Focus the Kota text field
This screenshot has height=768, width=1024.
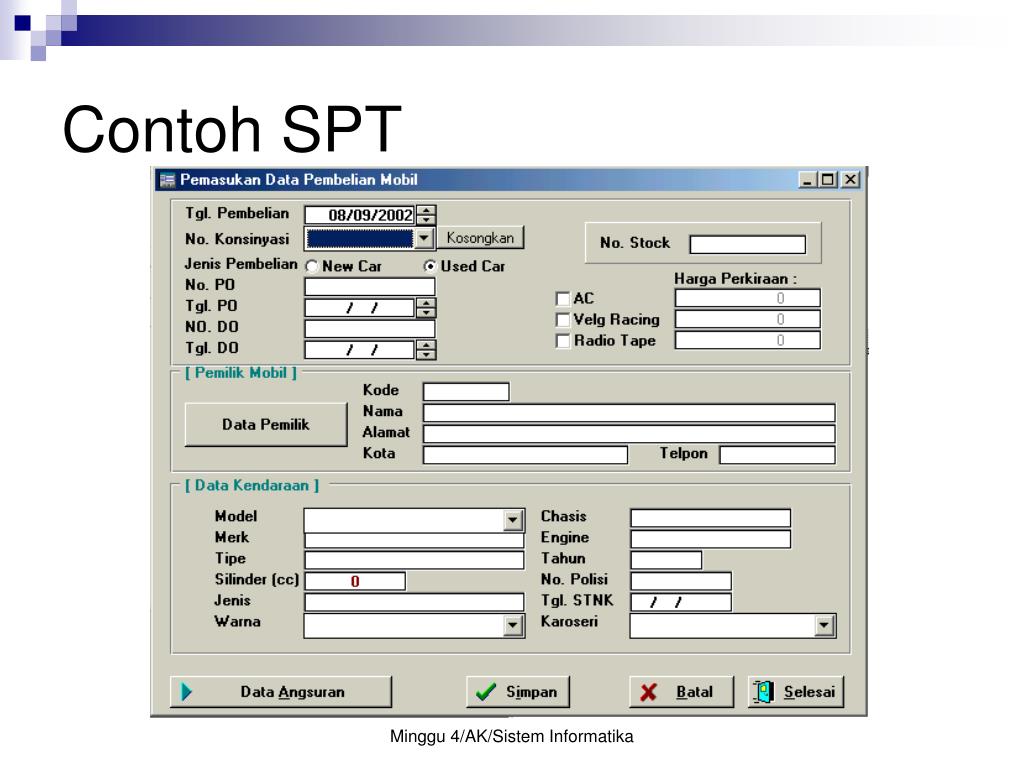click(x=526, y=455)
